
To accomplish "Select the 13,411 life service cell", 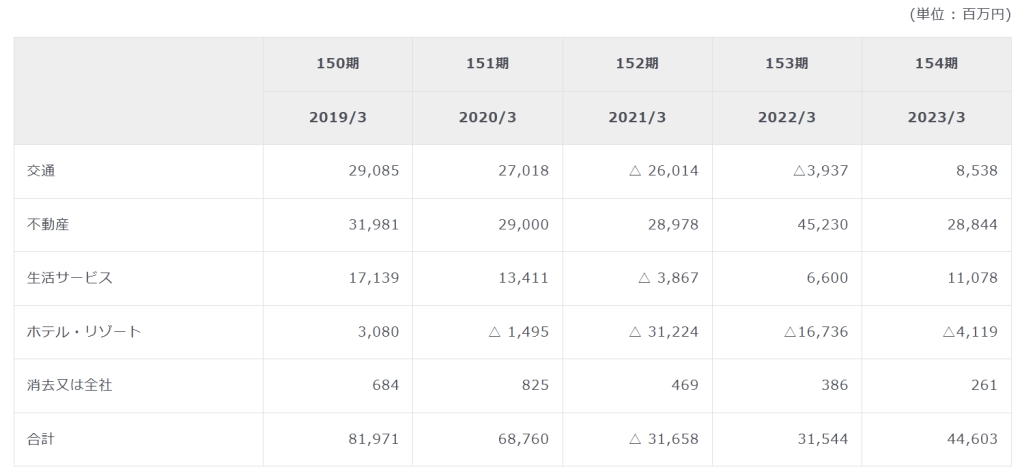I will click(523, 278).
